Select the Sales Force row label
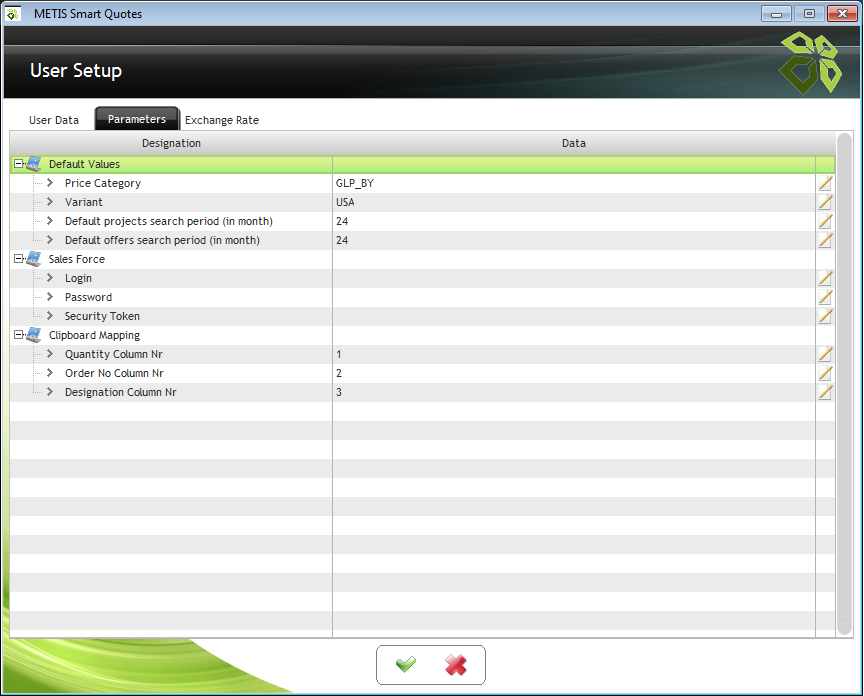Image resolution: width=864 pixels, height=696 pixels. [77, 259]
